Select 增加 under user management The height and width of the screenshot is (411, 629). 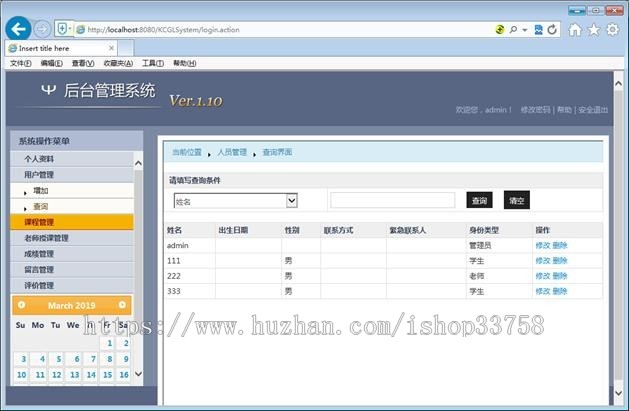[72, 190]
